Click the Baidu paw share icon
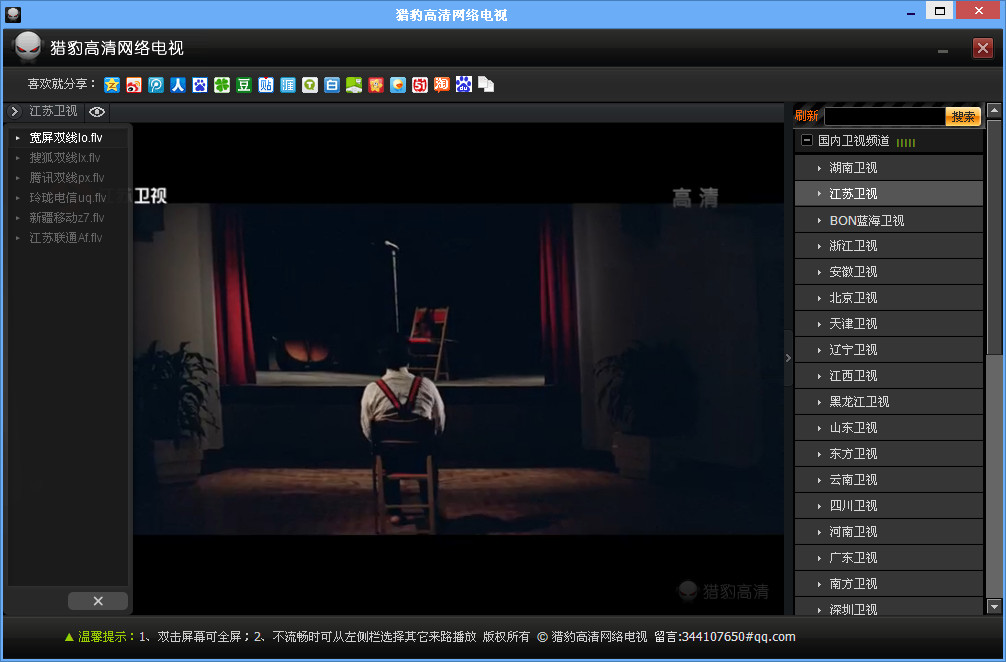Screen dimensions: 1006x662 [200, 85]
